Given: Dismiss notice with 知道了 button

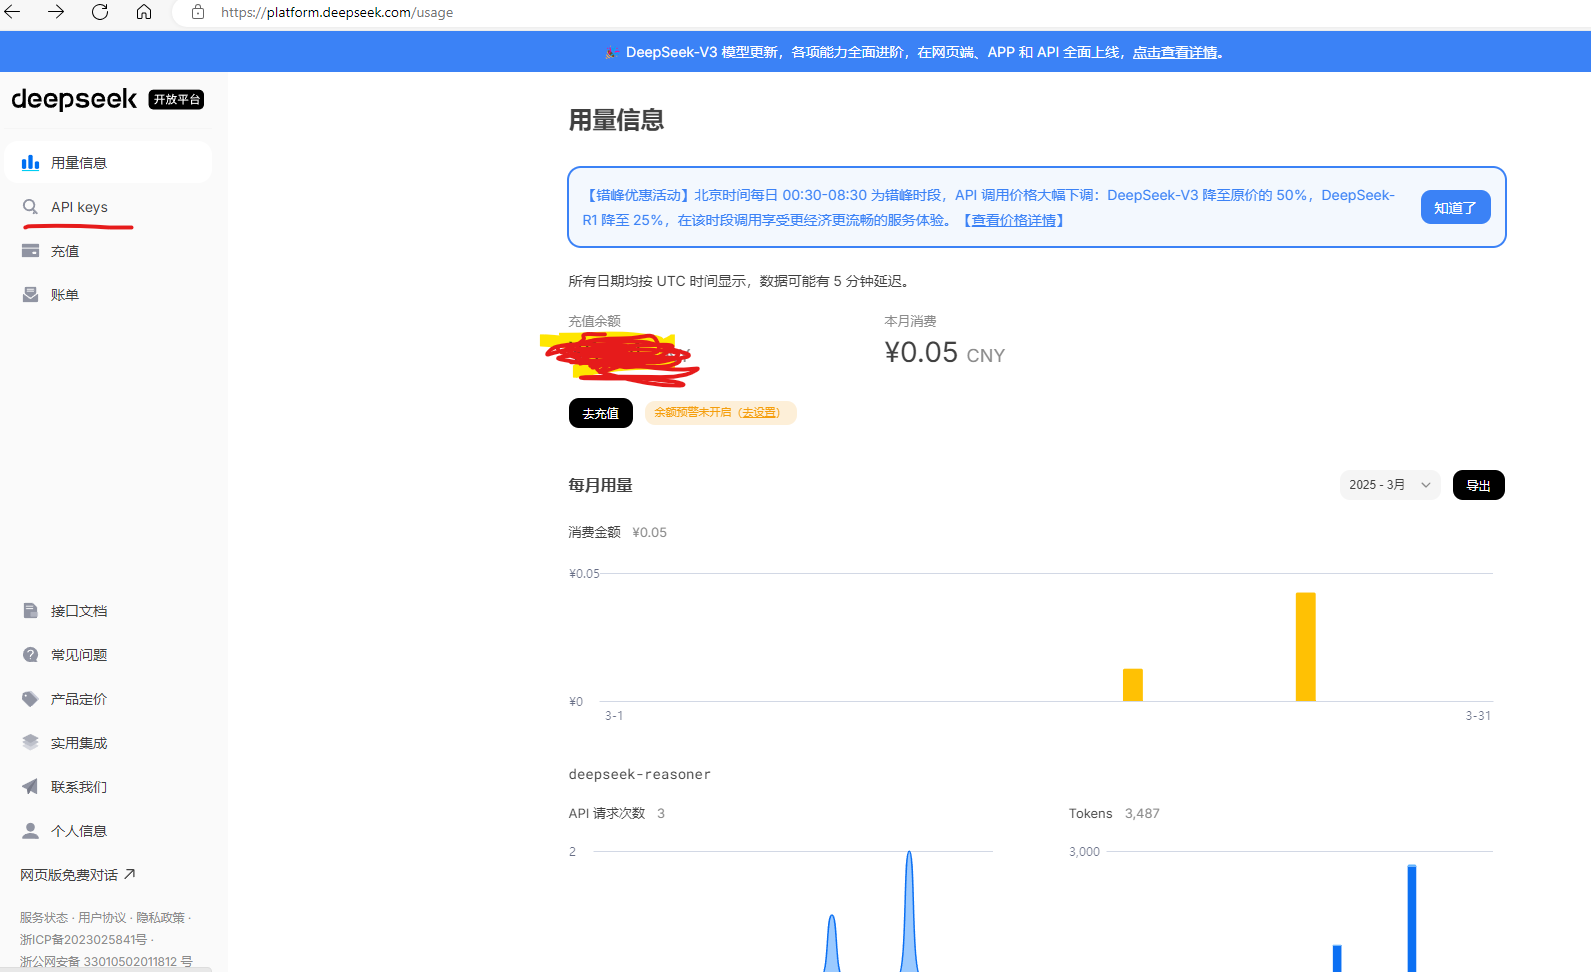Looking at the screenshot, I should point(1455,207).
